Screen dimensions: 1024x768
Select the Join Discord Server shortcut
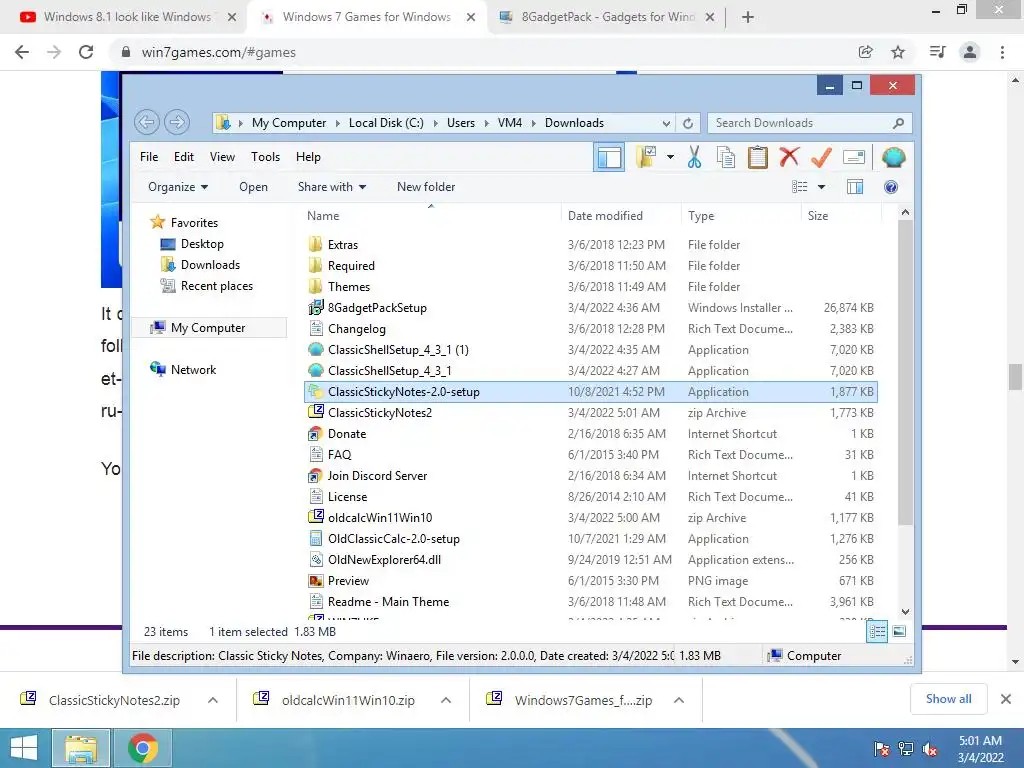pyautogui.click(x=590, y=475)
